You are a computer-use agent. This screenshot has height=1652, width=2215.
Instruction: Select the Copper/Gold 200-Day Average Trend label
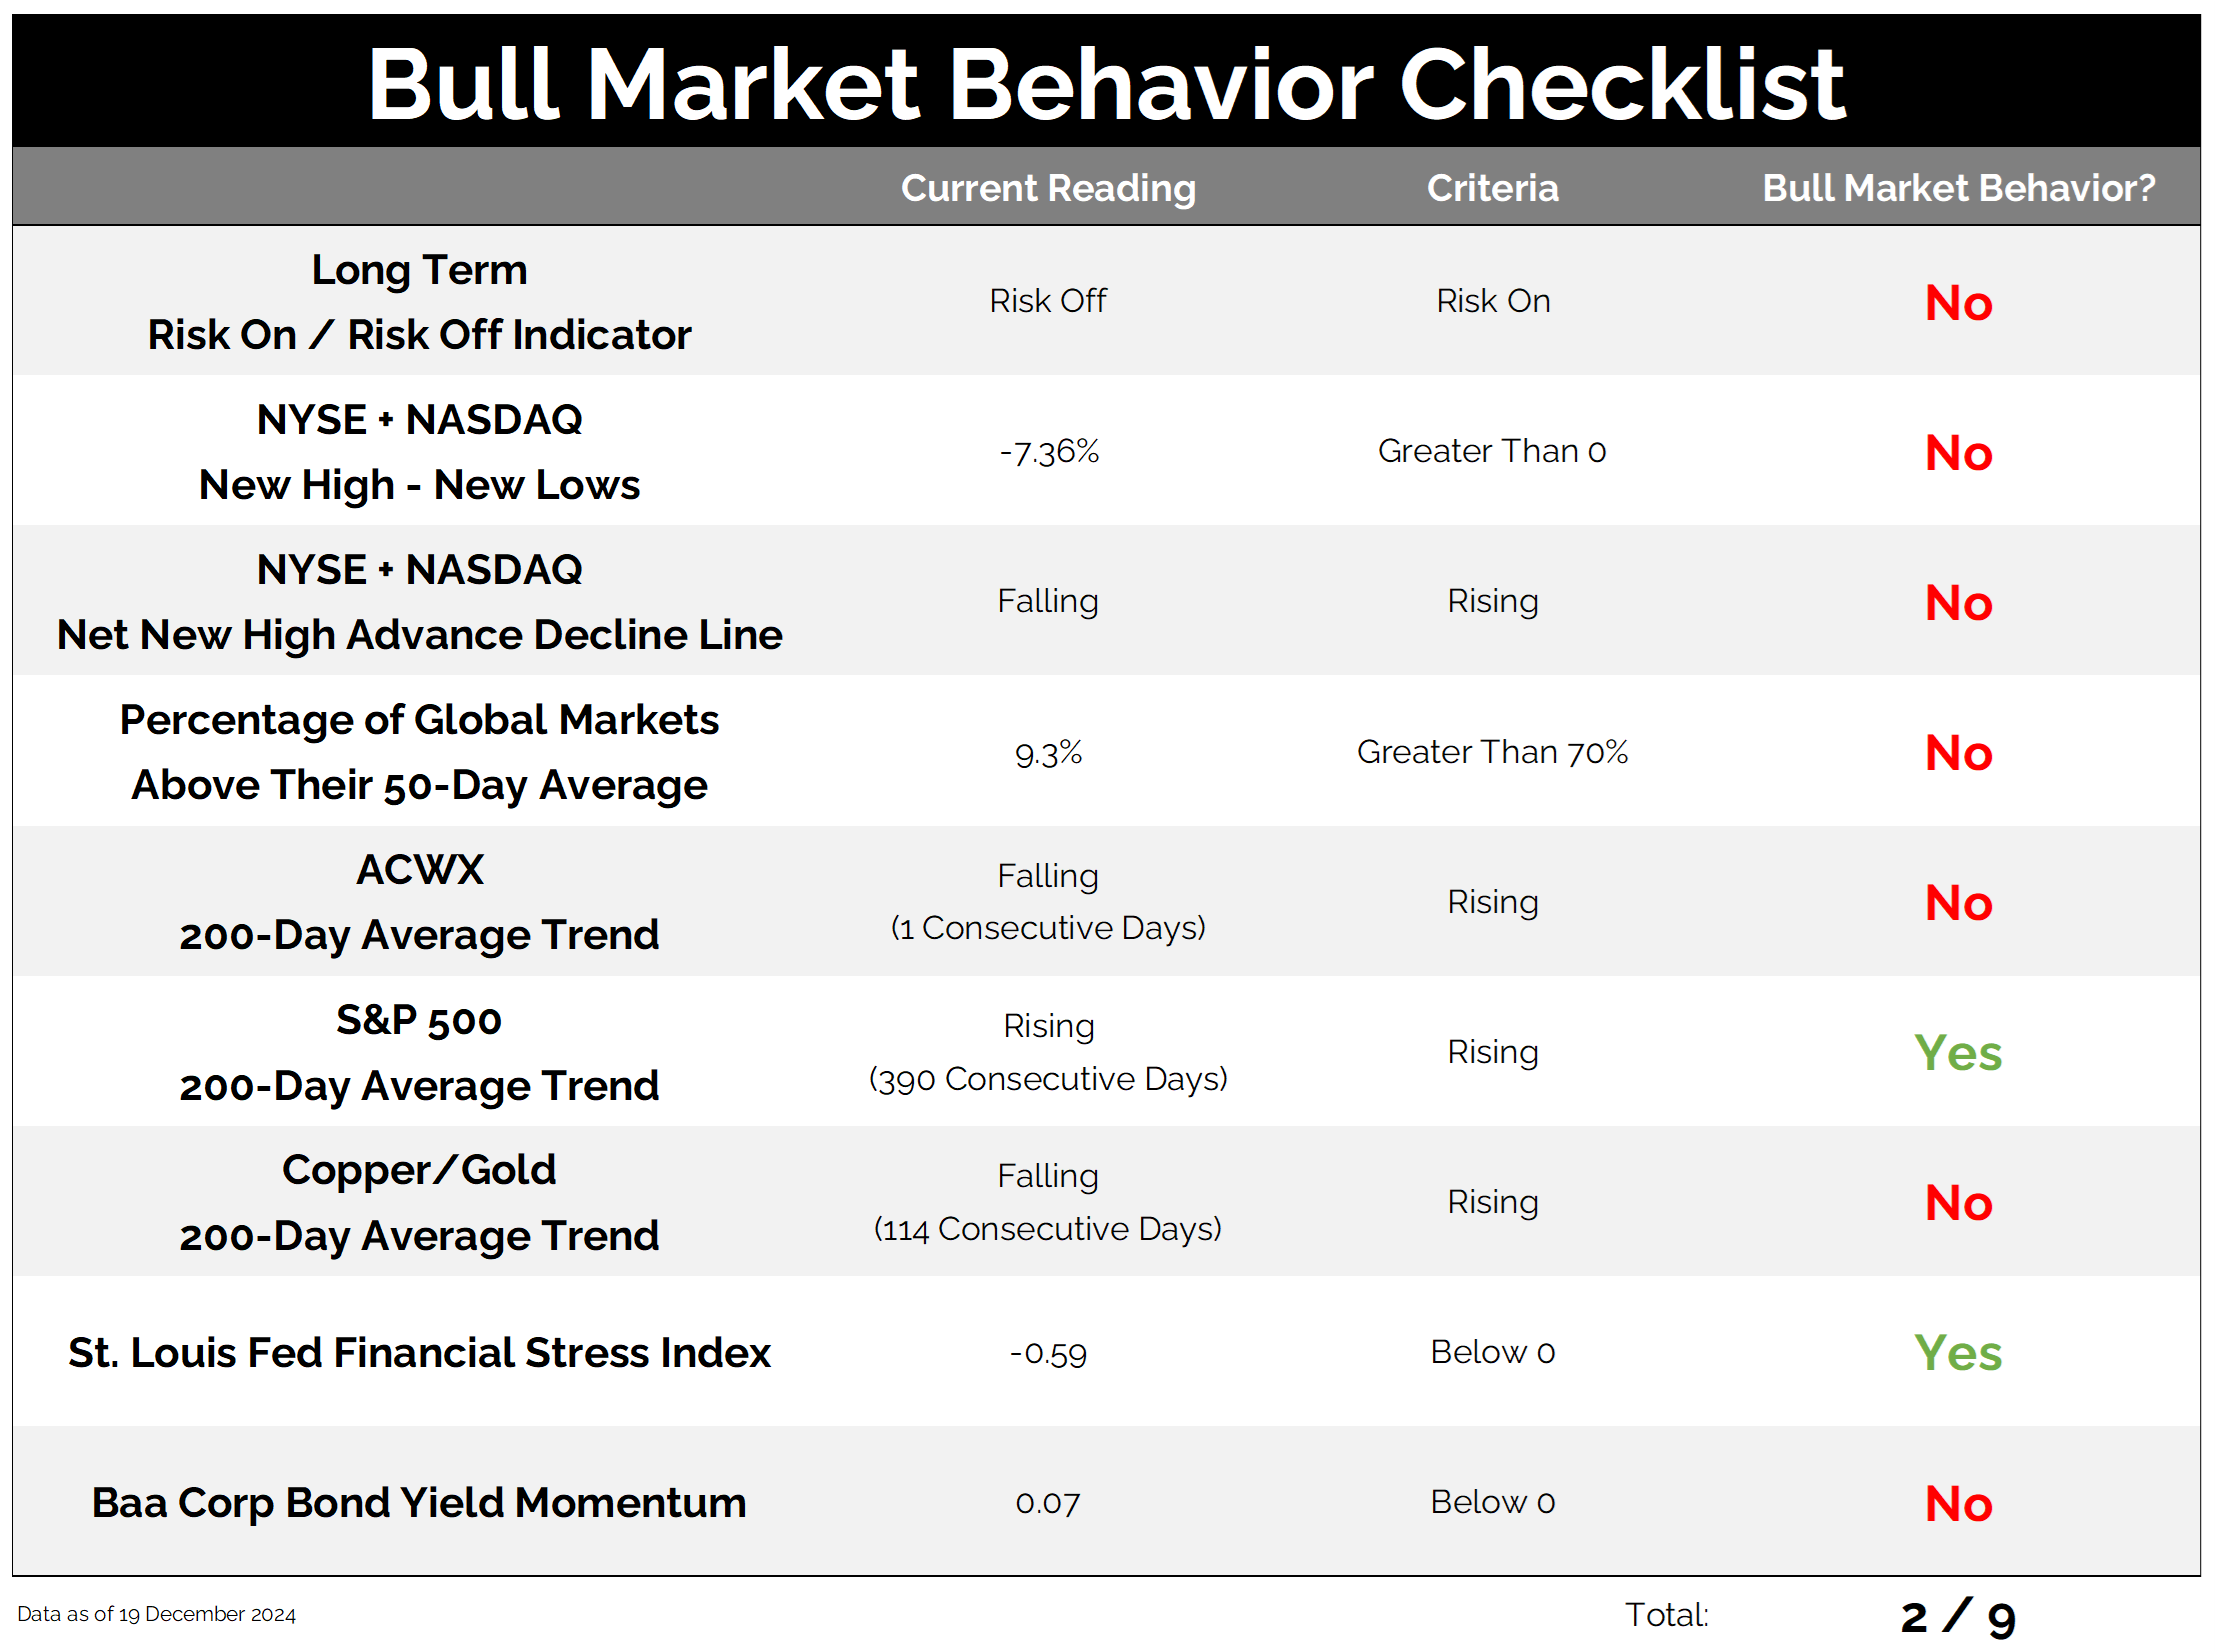click(419, 1203)
